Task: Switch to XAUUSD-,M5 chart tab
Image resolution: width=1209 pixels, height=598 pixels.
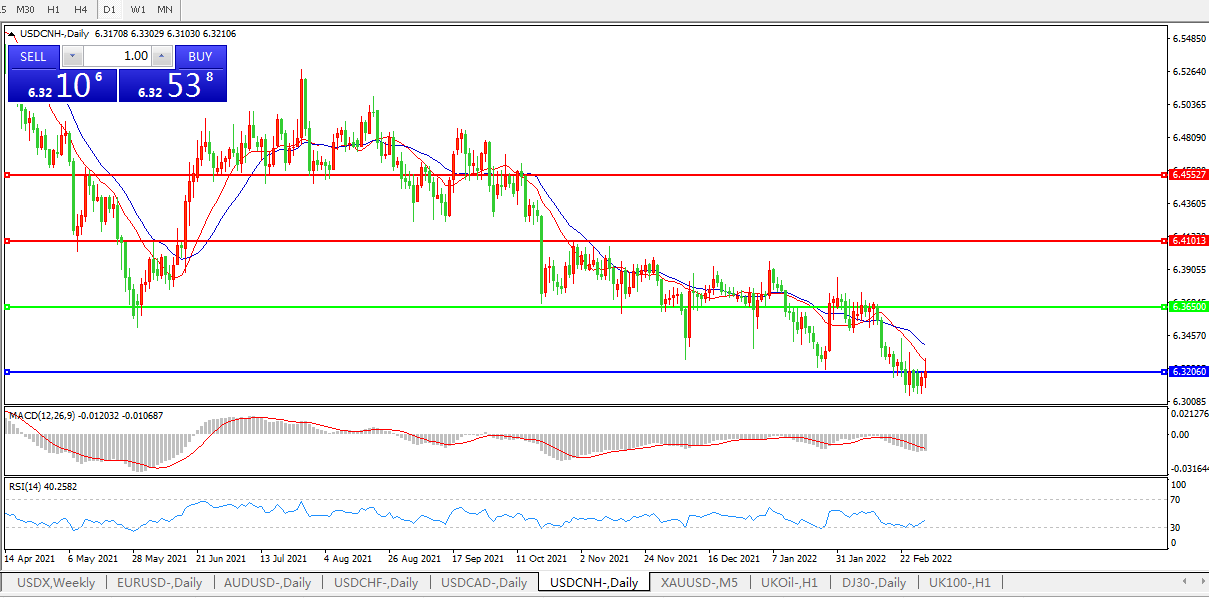Action: (699, 582)
